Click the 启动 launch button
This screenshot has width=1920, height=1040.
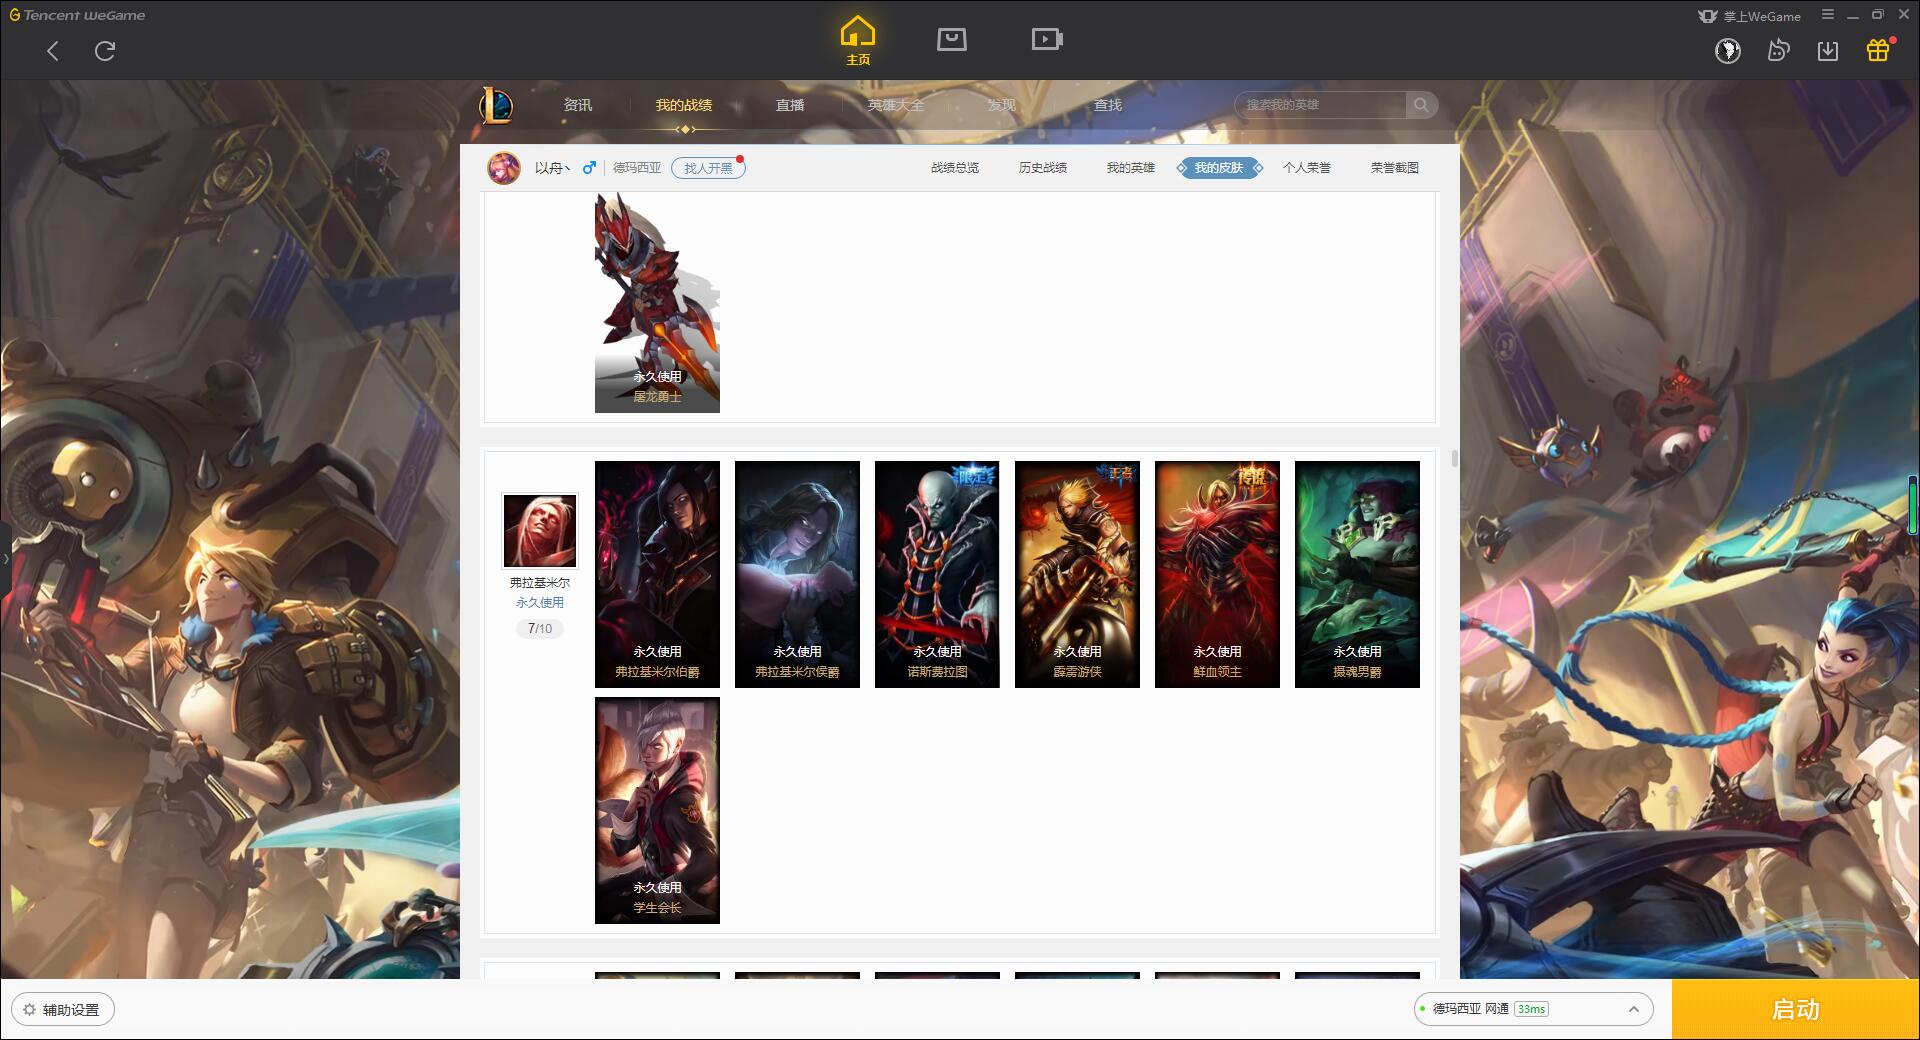1796,1010
